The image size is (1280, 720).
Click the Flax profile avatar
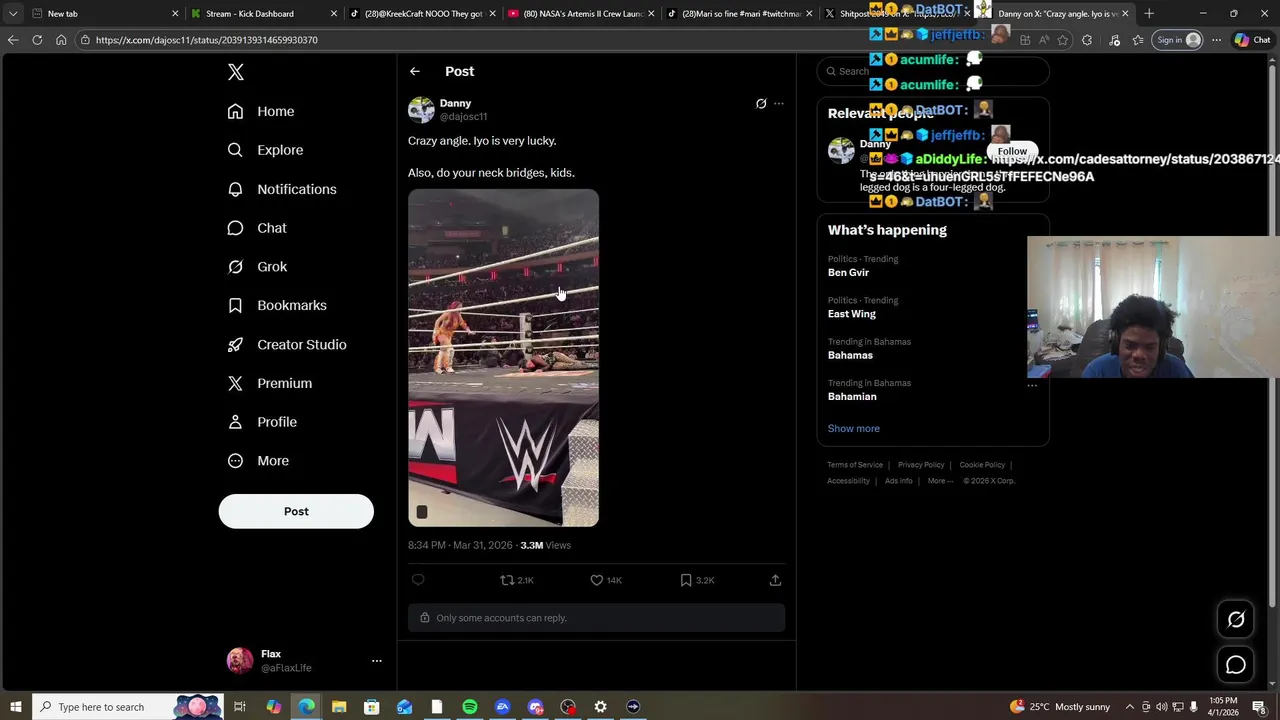240,661
